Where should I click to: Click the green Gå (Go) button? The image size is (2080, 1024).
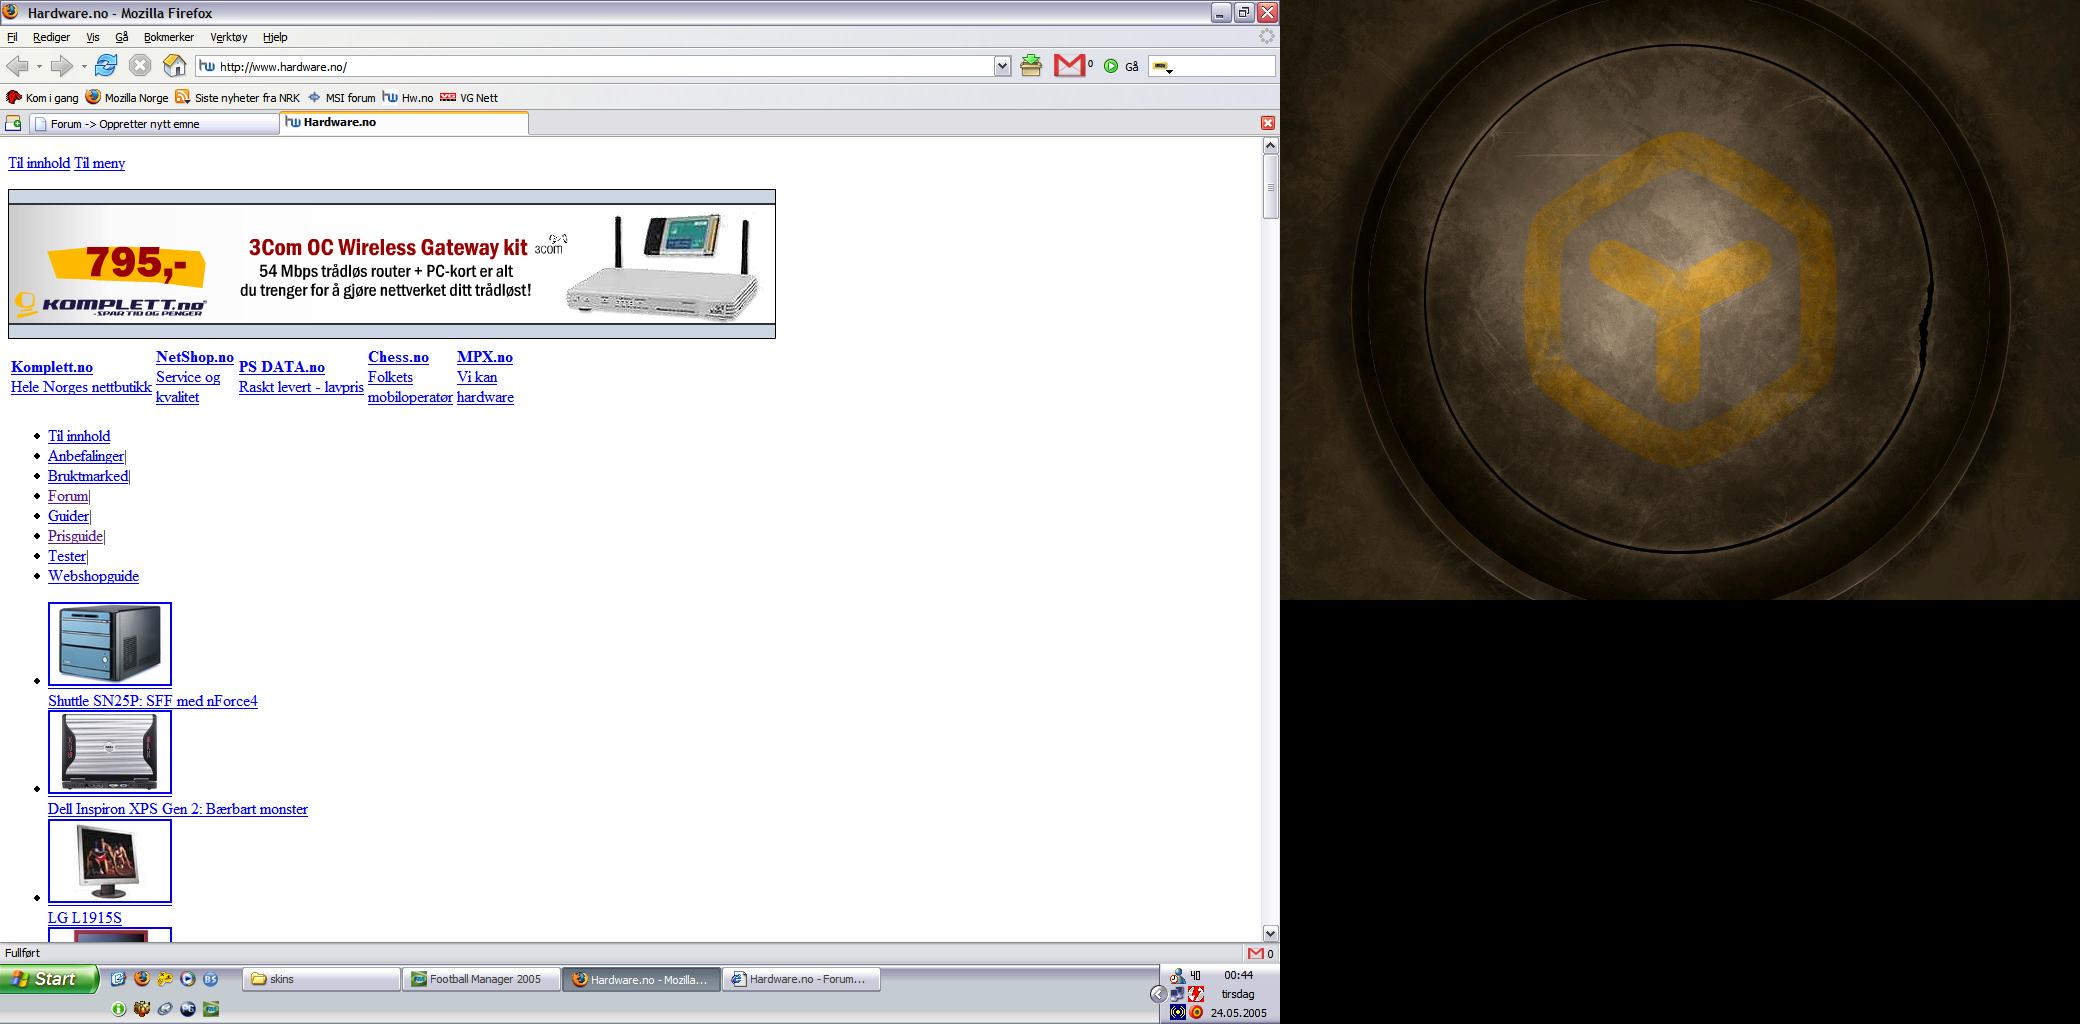pos(1121,66)
